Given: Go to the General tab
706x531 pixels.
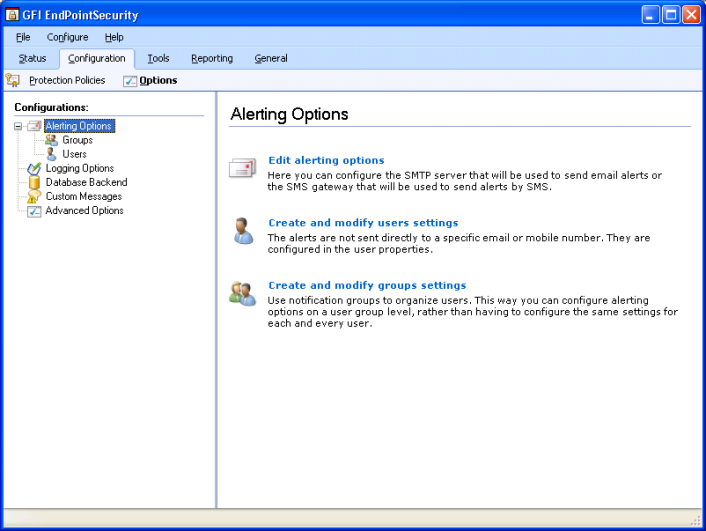Looking at the screenshot, I should (x=271, y=59).
